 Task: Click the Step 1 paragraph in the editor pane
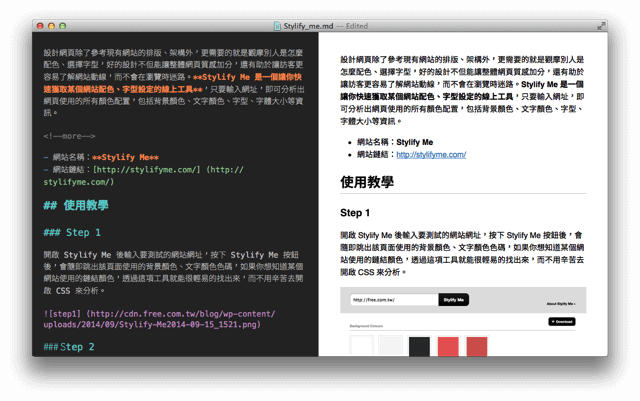pos(173,273)
